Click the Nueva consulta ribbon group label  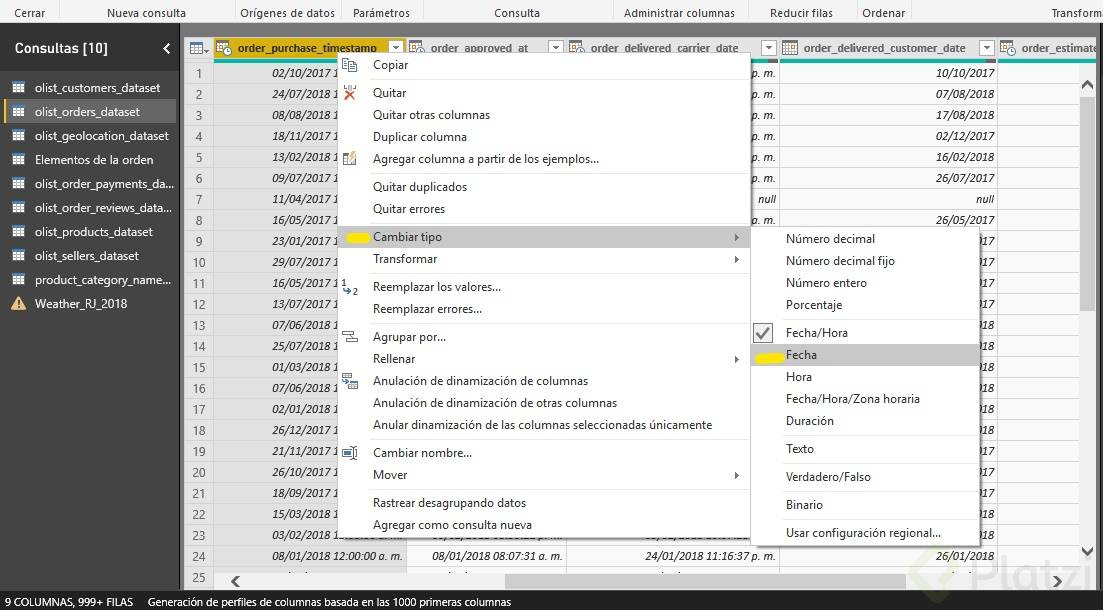[x=146, y=13]
